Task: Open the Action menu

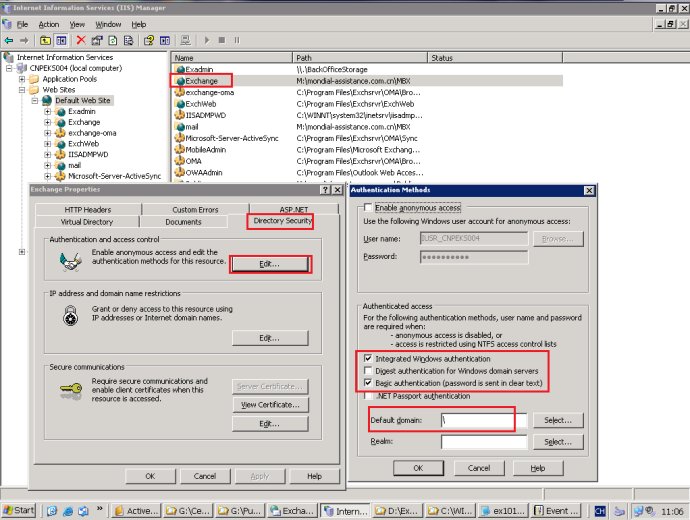Action: (x=48, y=25)
